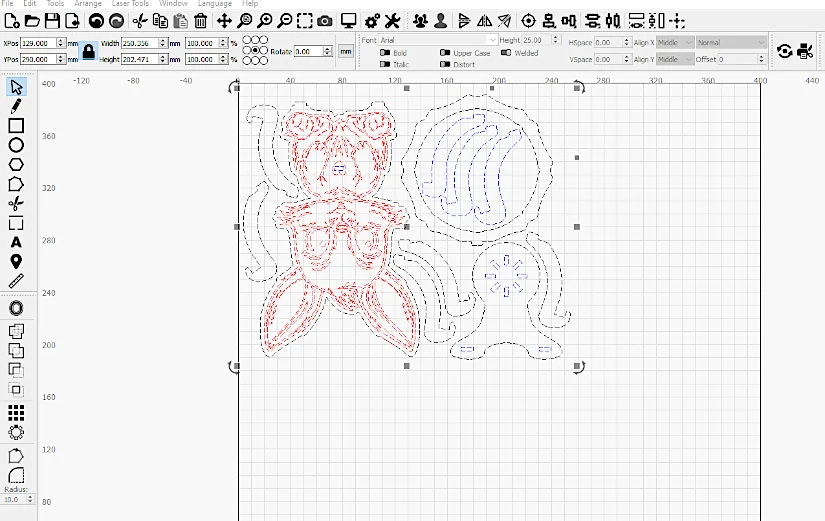825x521 pixels.
Task: Click the trash Delete icon
Action: [200, 21]
